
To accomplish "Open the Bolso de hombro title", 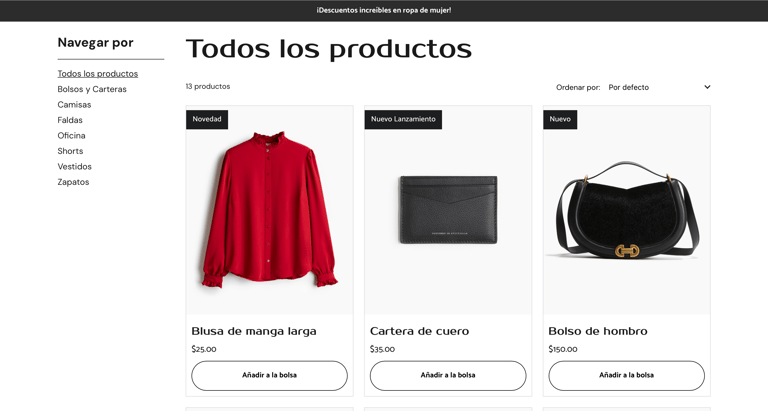I will point(598,331).
